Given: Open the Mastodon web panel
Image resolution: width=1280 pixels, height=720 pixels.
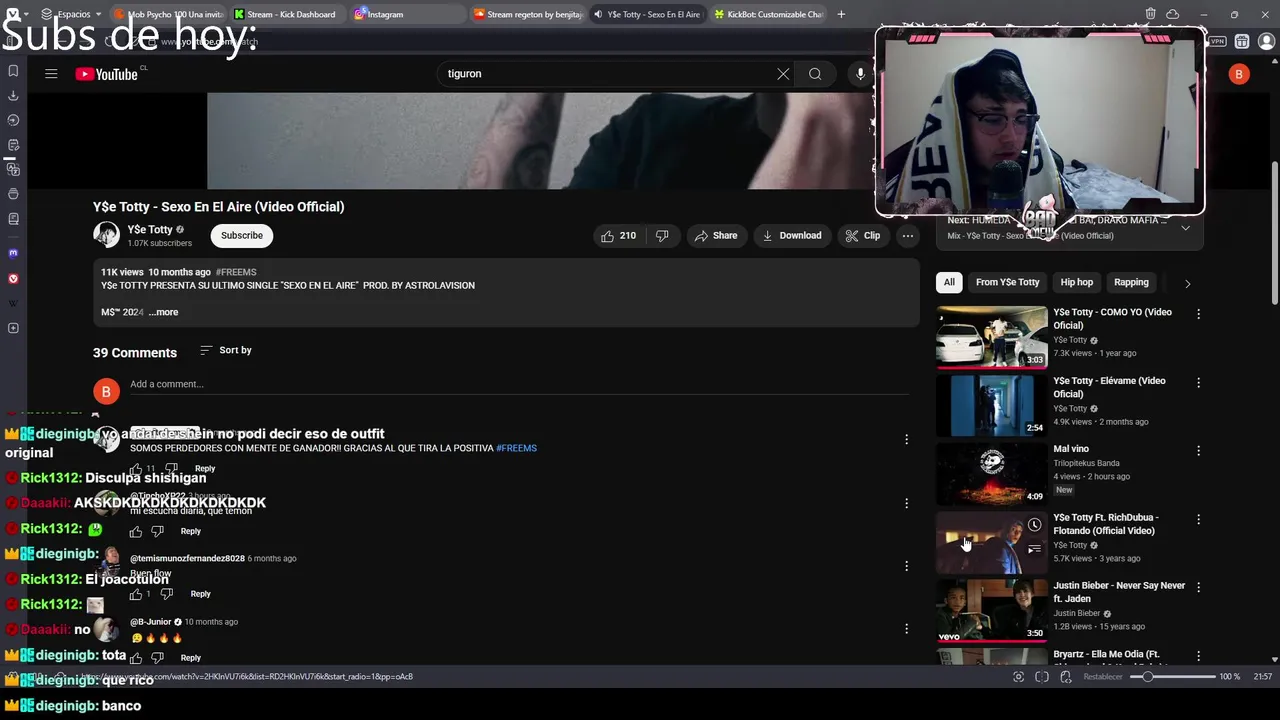Looking at the screenshot, I should [13, 254].
